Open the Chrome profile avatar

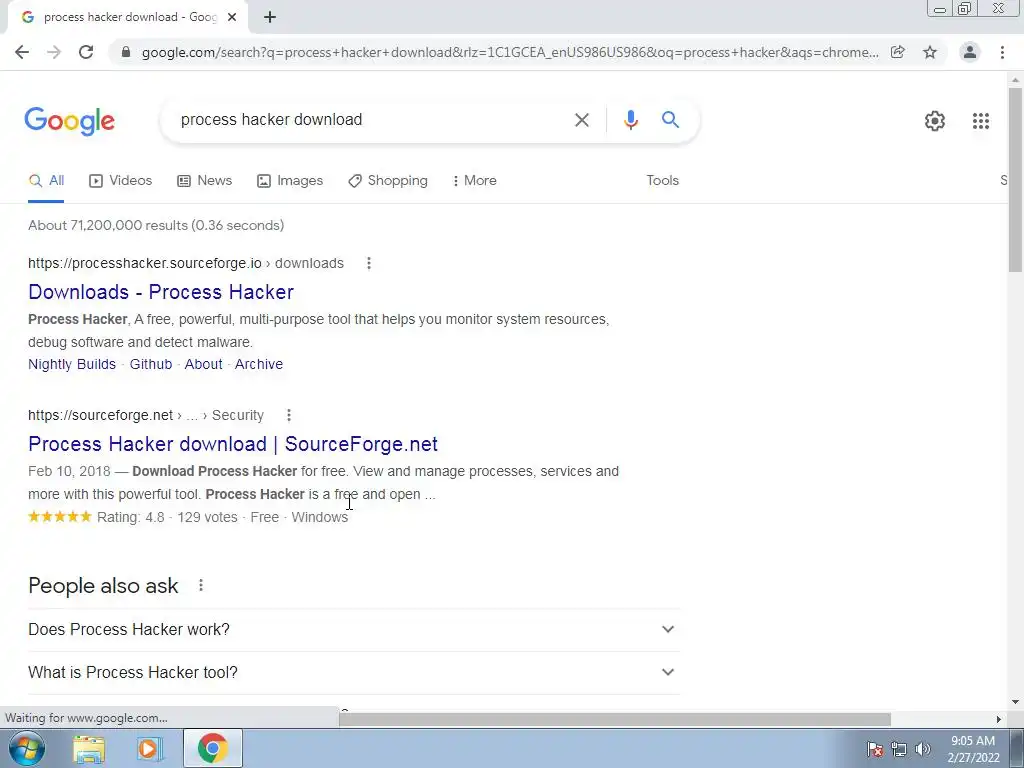click(970, 52)
